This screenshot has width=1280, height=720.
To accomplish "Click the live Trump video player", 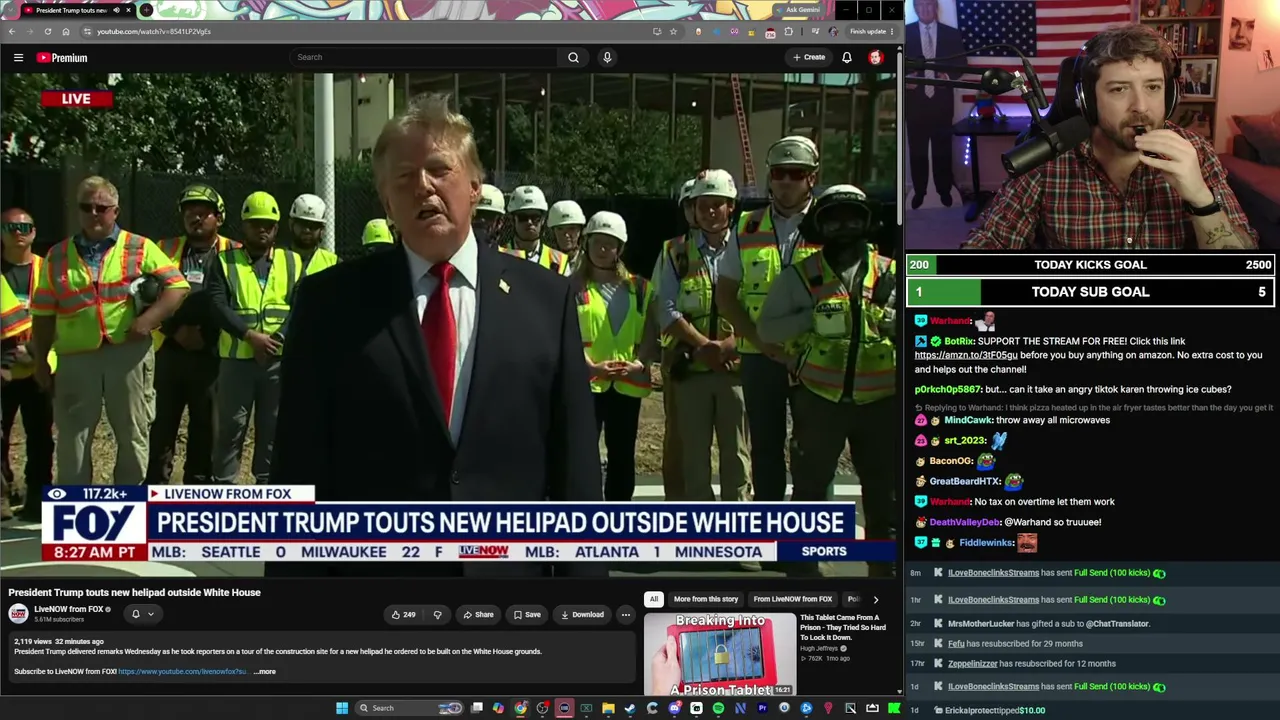I will tap(449, 325).
